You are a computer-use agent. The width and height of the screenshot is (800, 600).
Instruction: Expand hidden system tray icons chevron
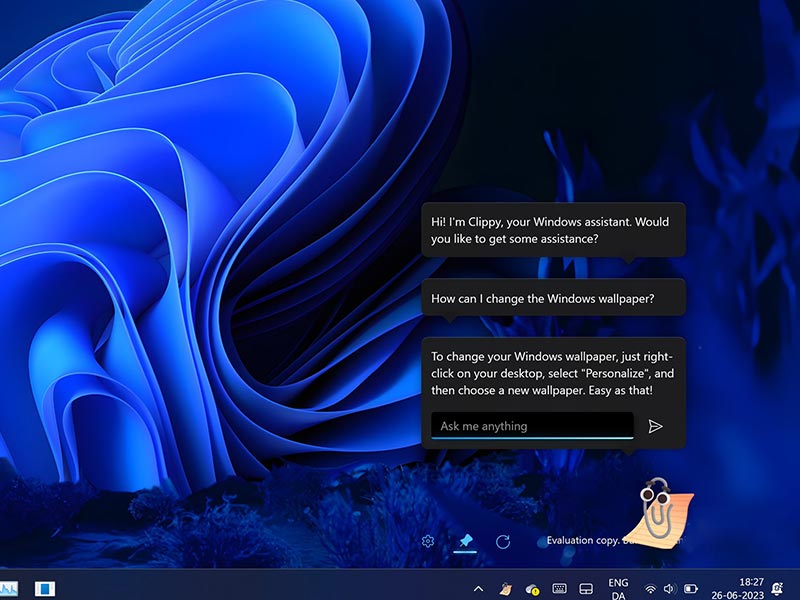pyautogui.click(x=478, y=588)
